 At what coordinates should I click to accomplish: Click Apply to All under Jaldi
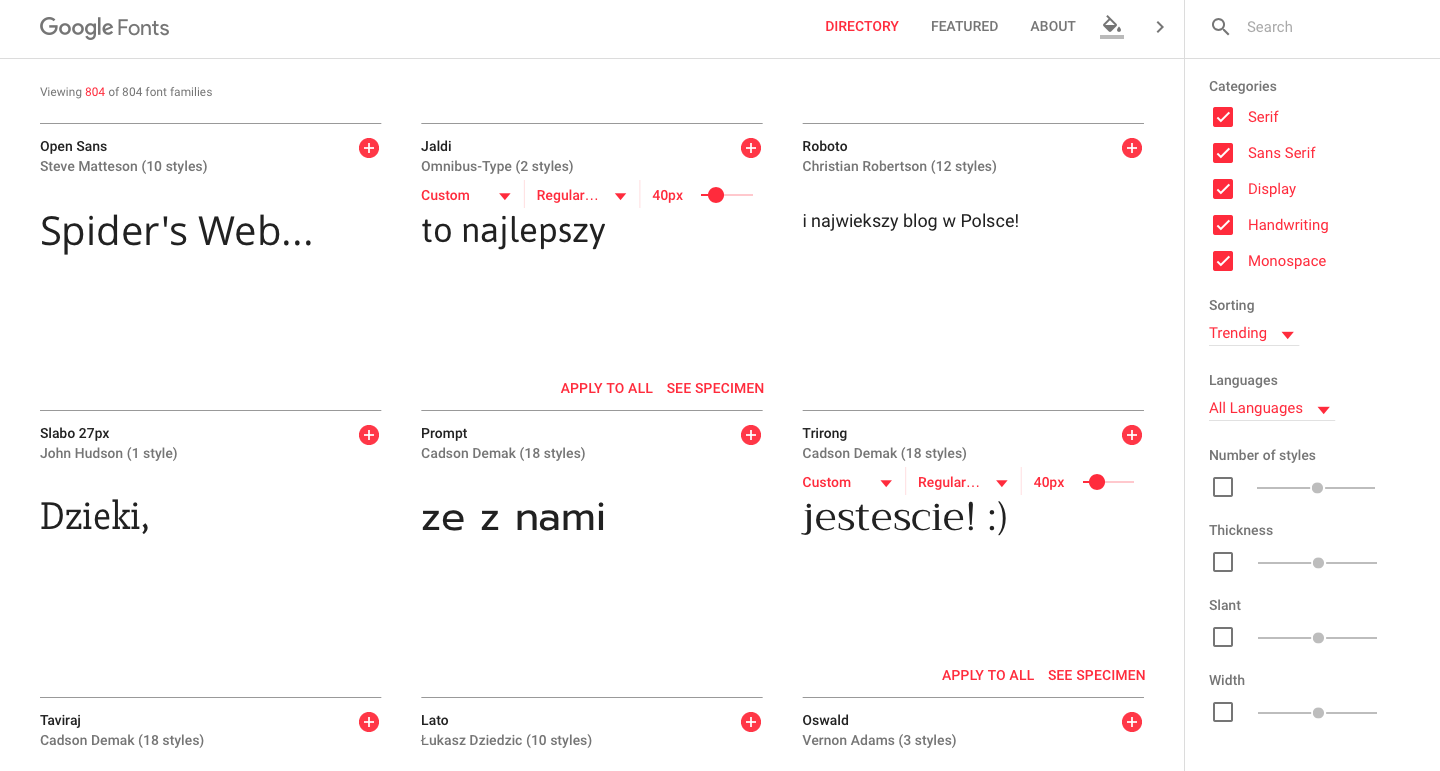607,388
